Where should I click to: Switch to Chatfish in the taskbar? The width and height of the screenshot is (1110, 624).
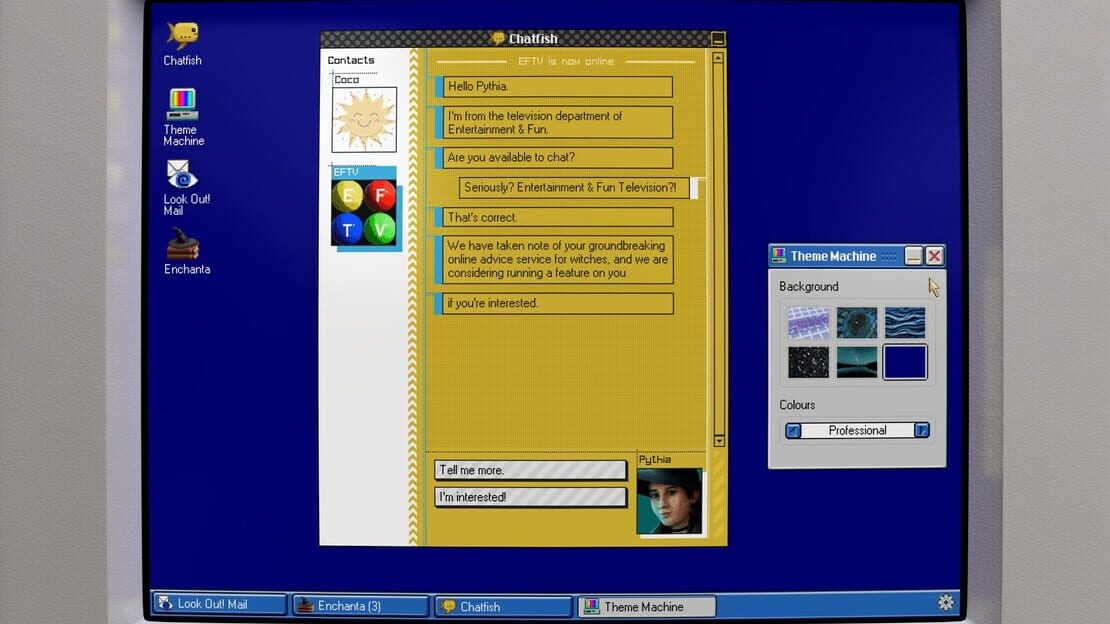503,607
